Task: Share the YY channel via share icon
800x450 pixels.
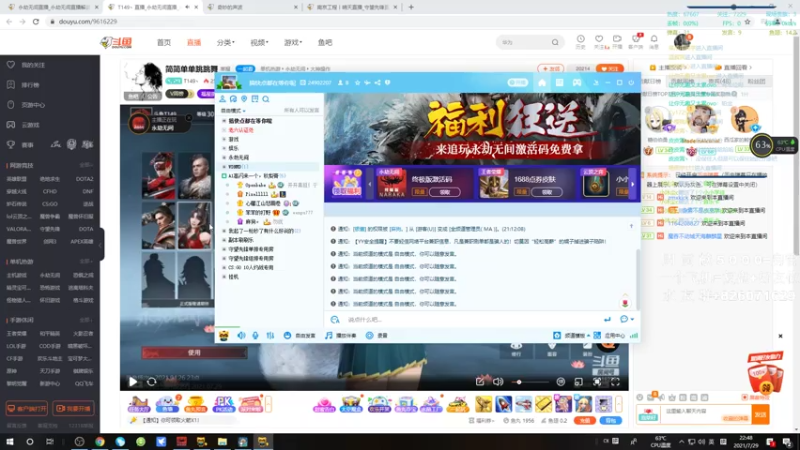Action: click(378, 83)
